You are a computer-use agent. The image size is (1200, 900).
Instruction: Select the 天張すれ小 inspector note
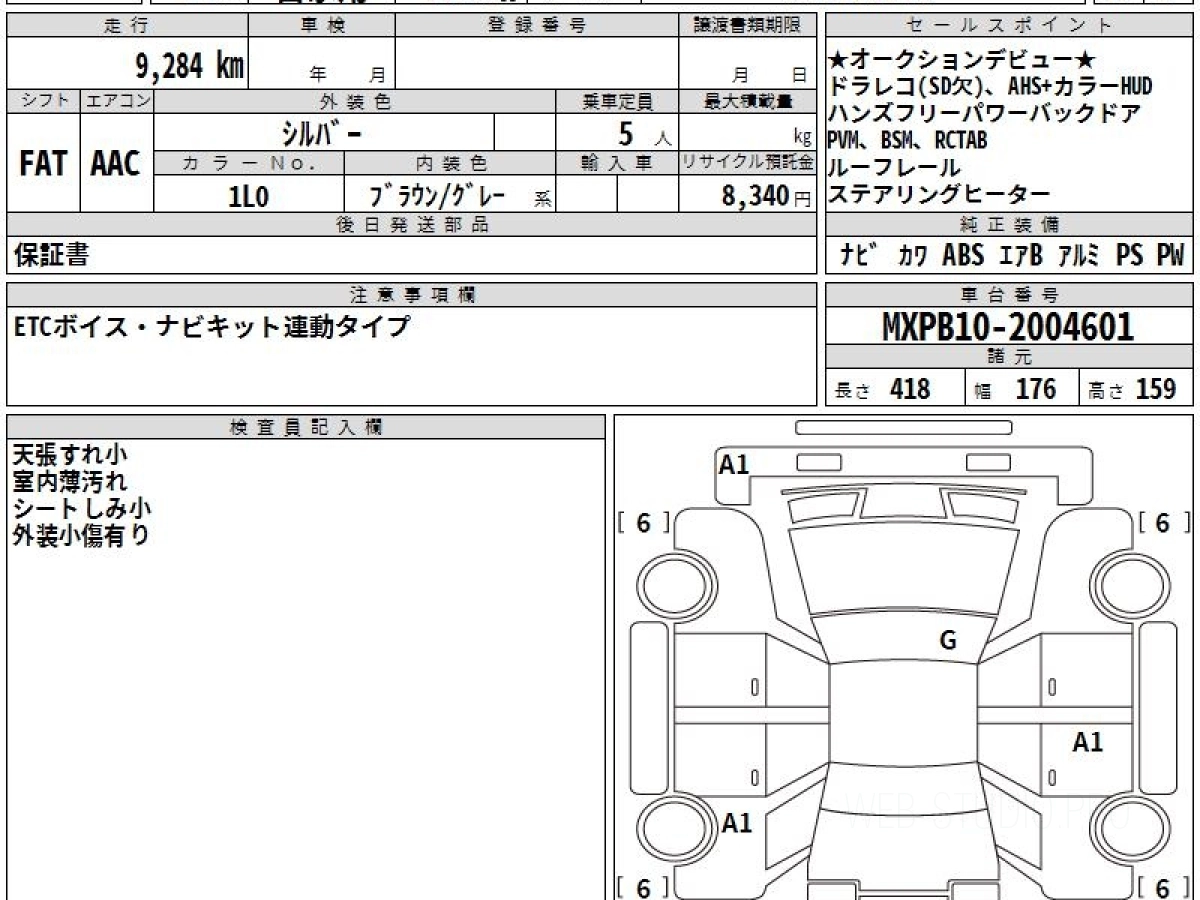tap(69, 455)
